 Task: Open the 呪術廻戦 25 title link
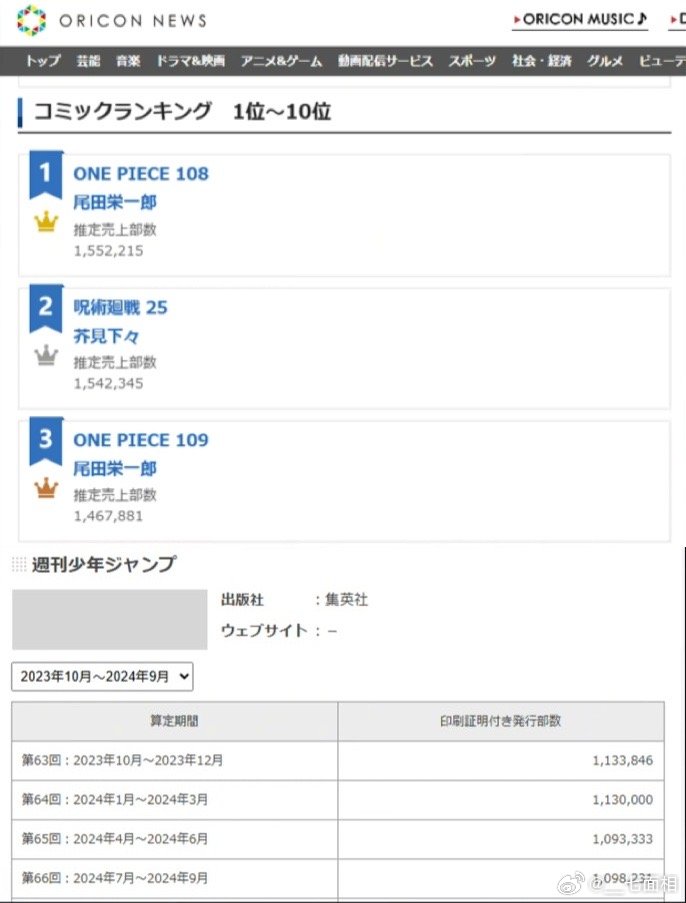(120, 308)
